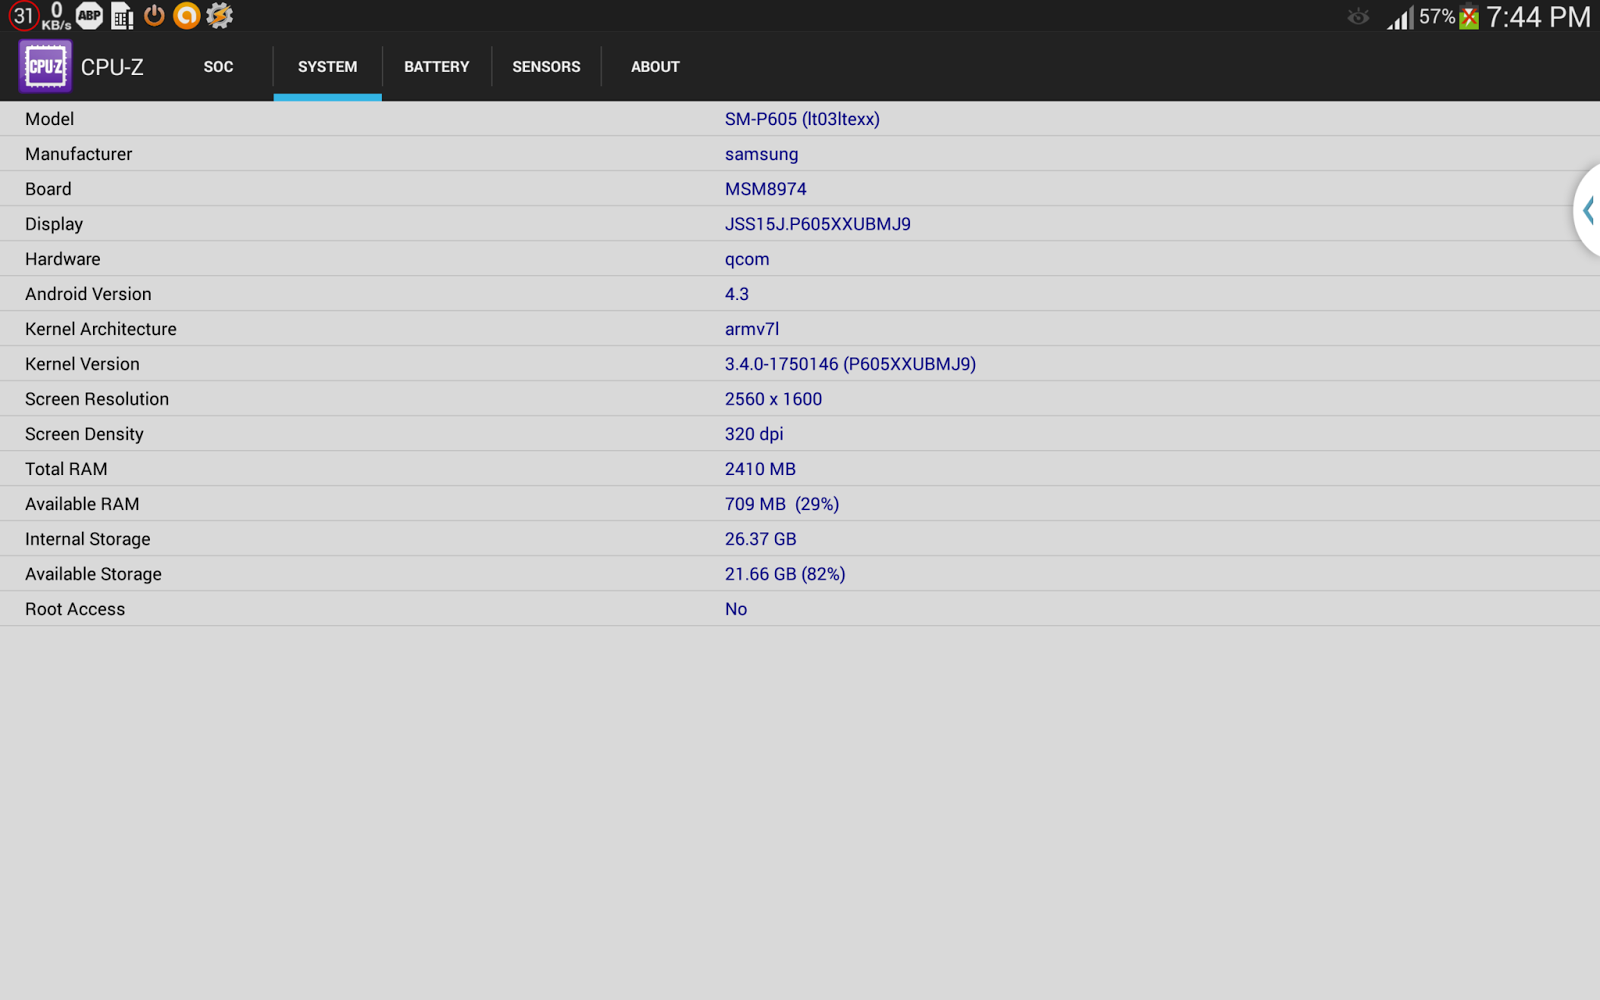1600x1000 pixels.
Task: Go to the SENSORS tab
Action: (546, 67)
